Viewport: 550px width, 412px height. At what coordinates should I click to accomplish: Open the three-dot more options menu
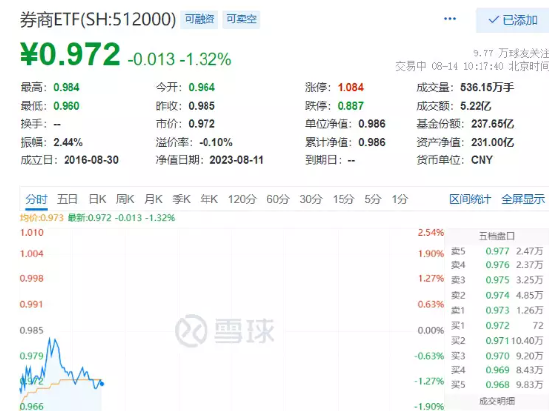tap(450, 19)
